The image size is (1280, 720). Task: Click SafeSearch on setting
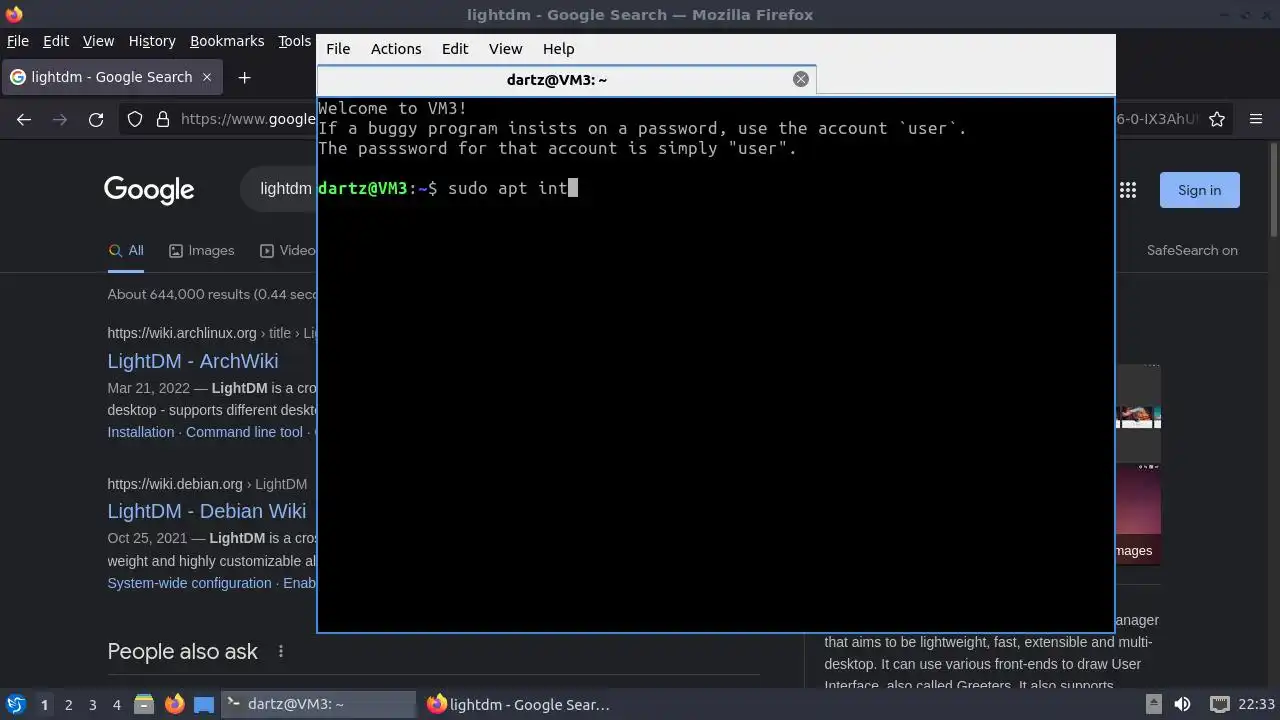coord(1192,251)
